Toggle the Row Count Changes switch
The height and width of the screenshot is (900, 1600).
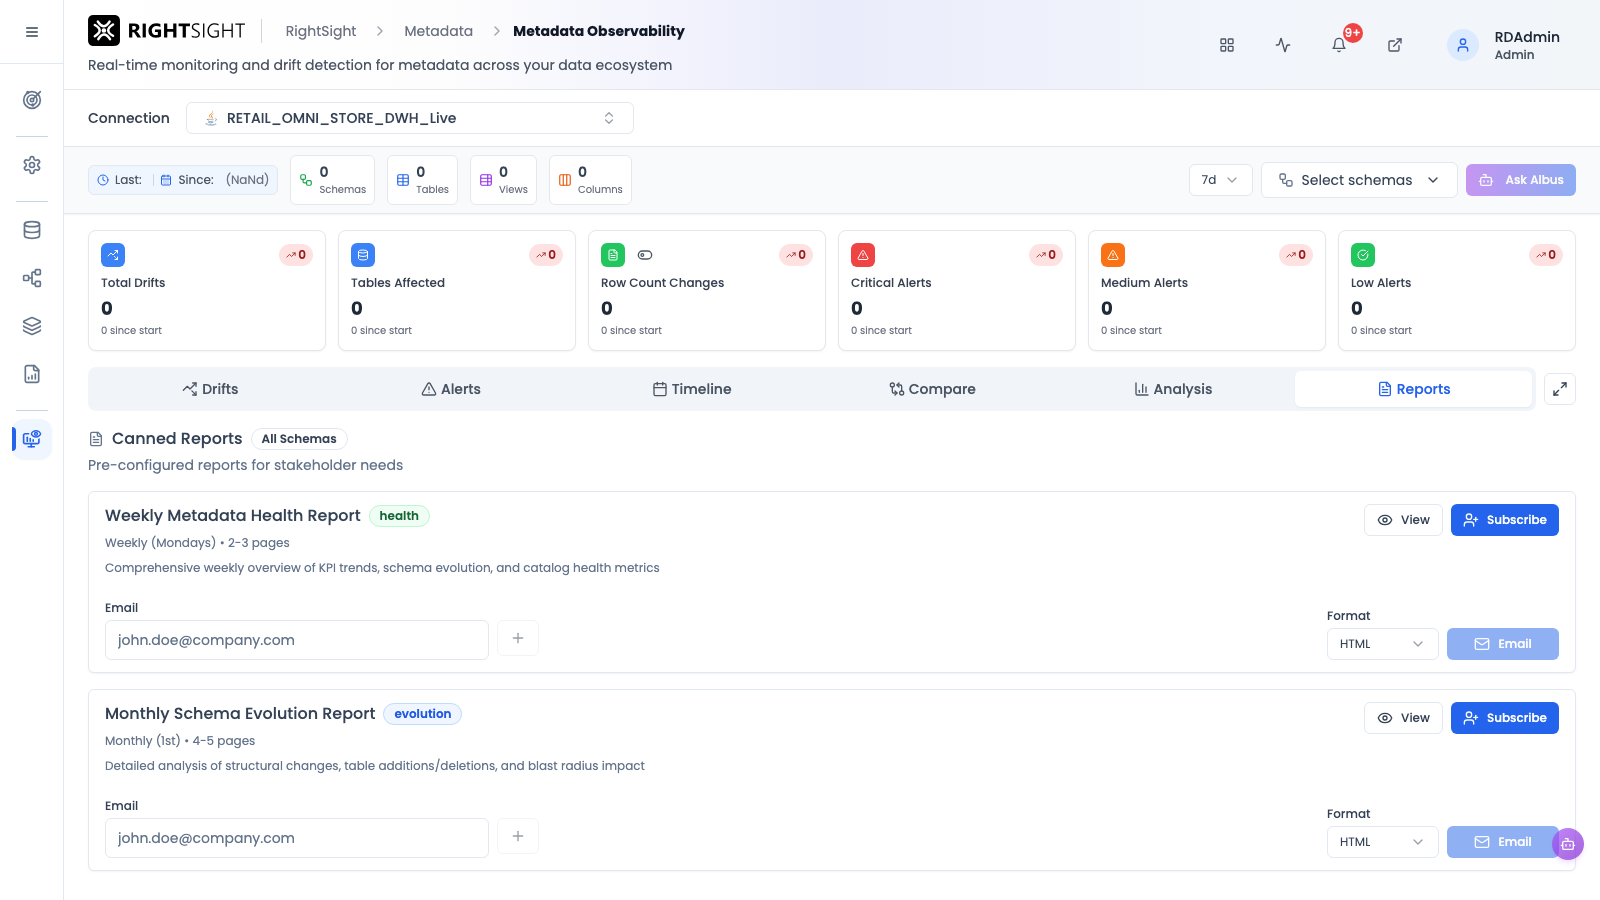[x=645, y=255]
